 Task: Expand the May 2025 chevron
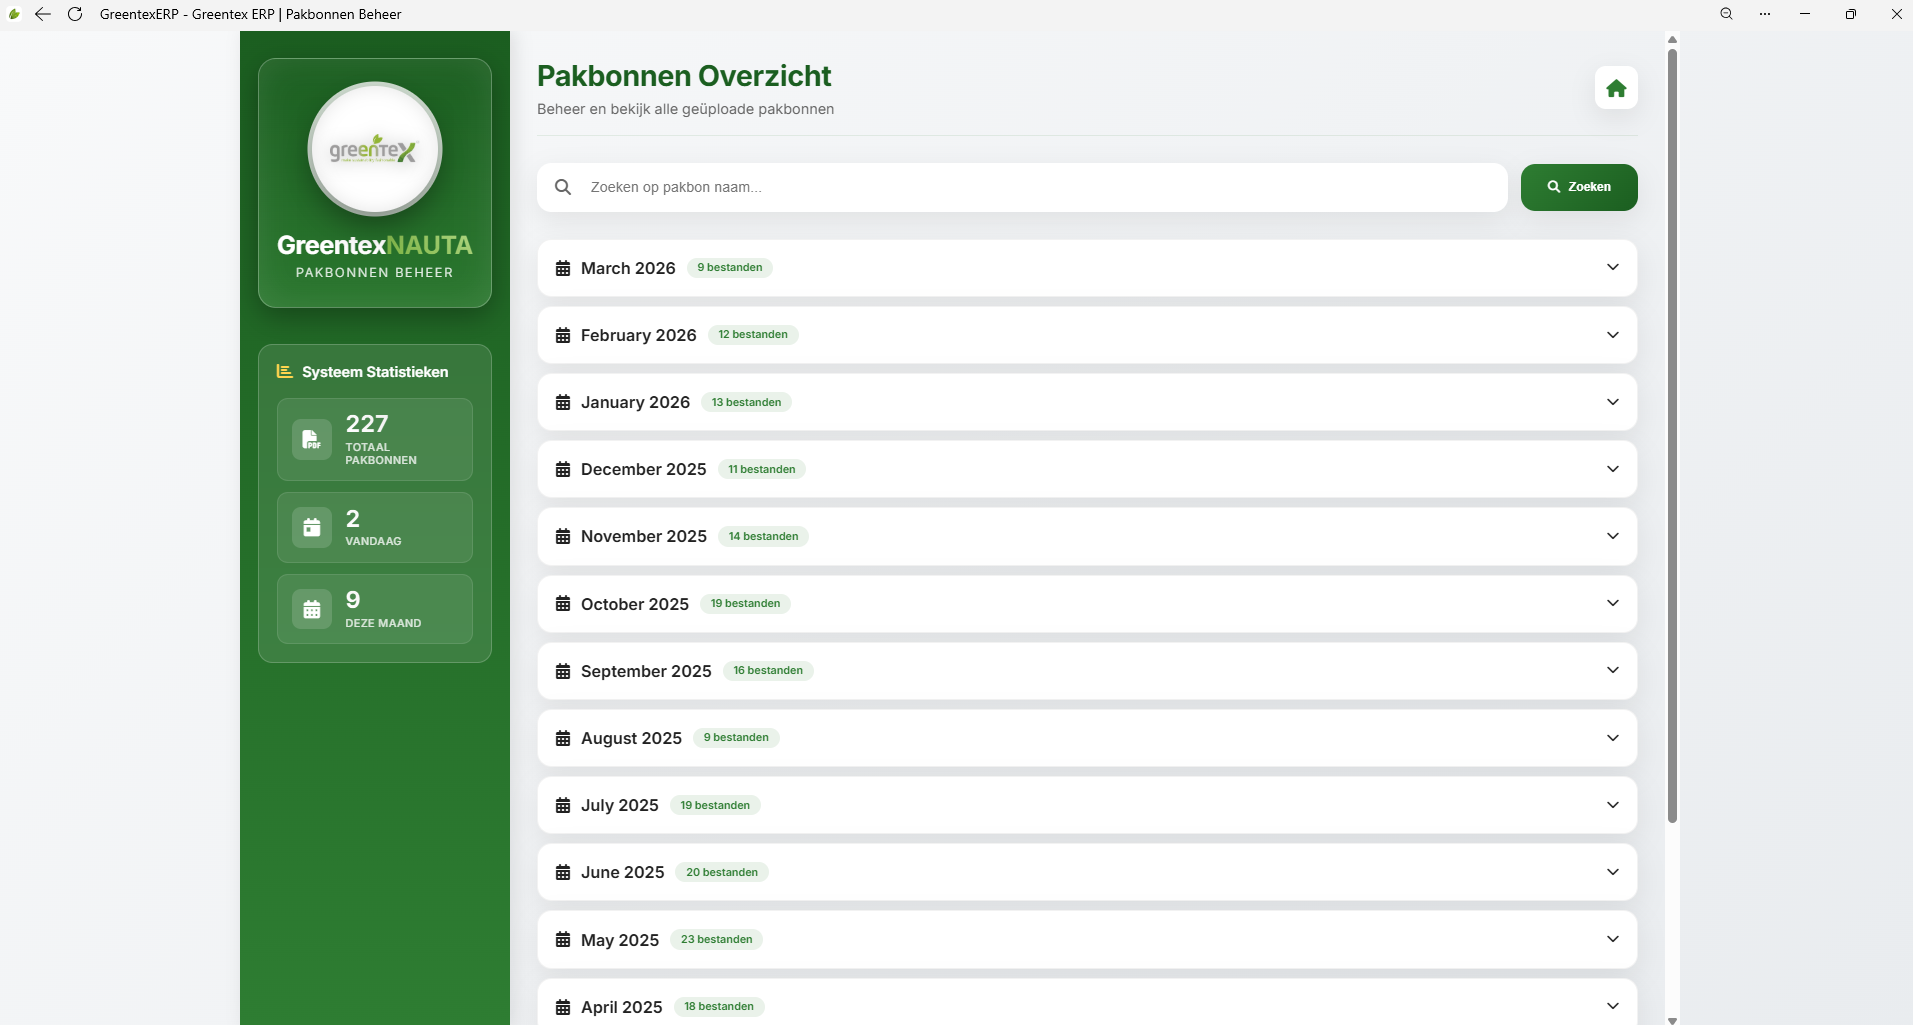tap(1613, 939)
